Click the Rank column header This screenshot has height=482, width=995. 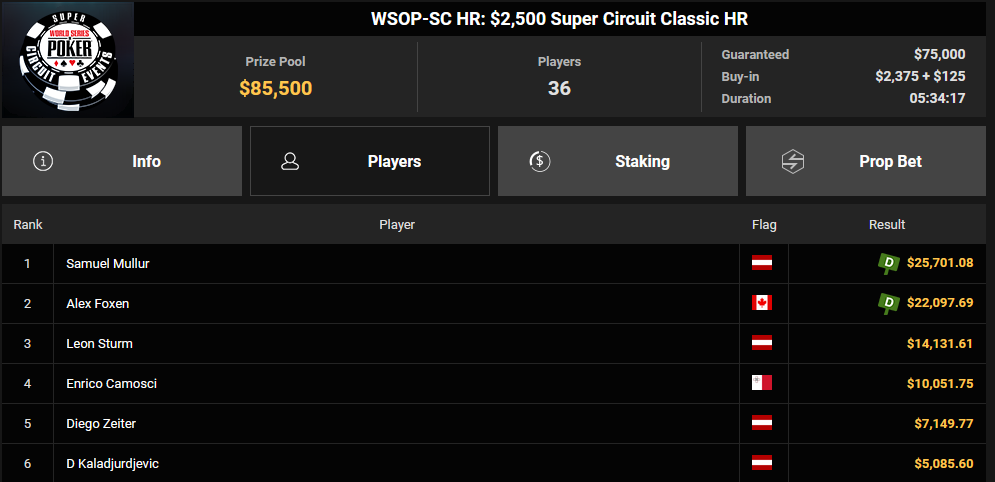click(x=28, y=225)
